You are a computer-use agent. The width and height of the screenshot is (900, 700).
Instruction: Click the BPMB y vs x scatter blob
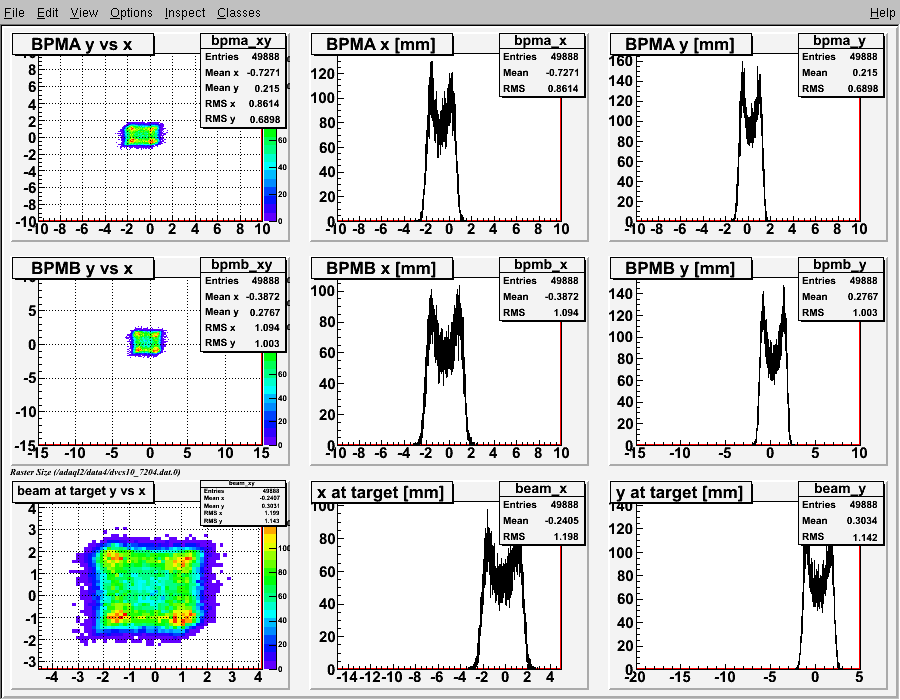147,341
